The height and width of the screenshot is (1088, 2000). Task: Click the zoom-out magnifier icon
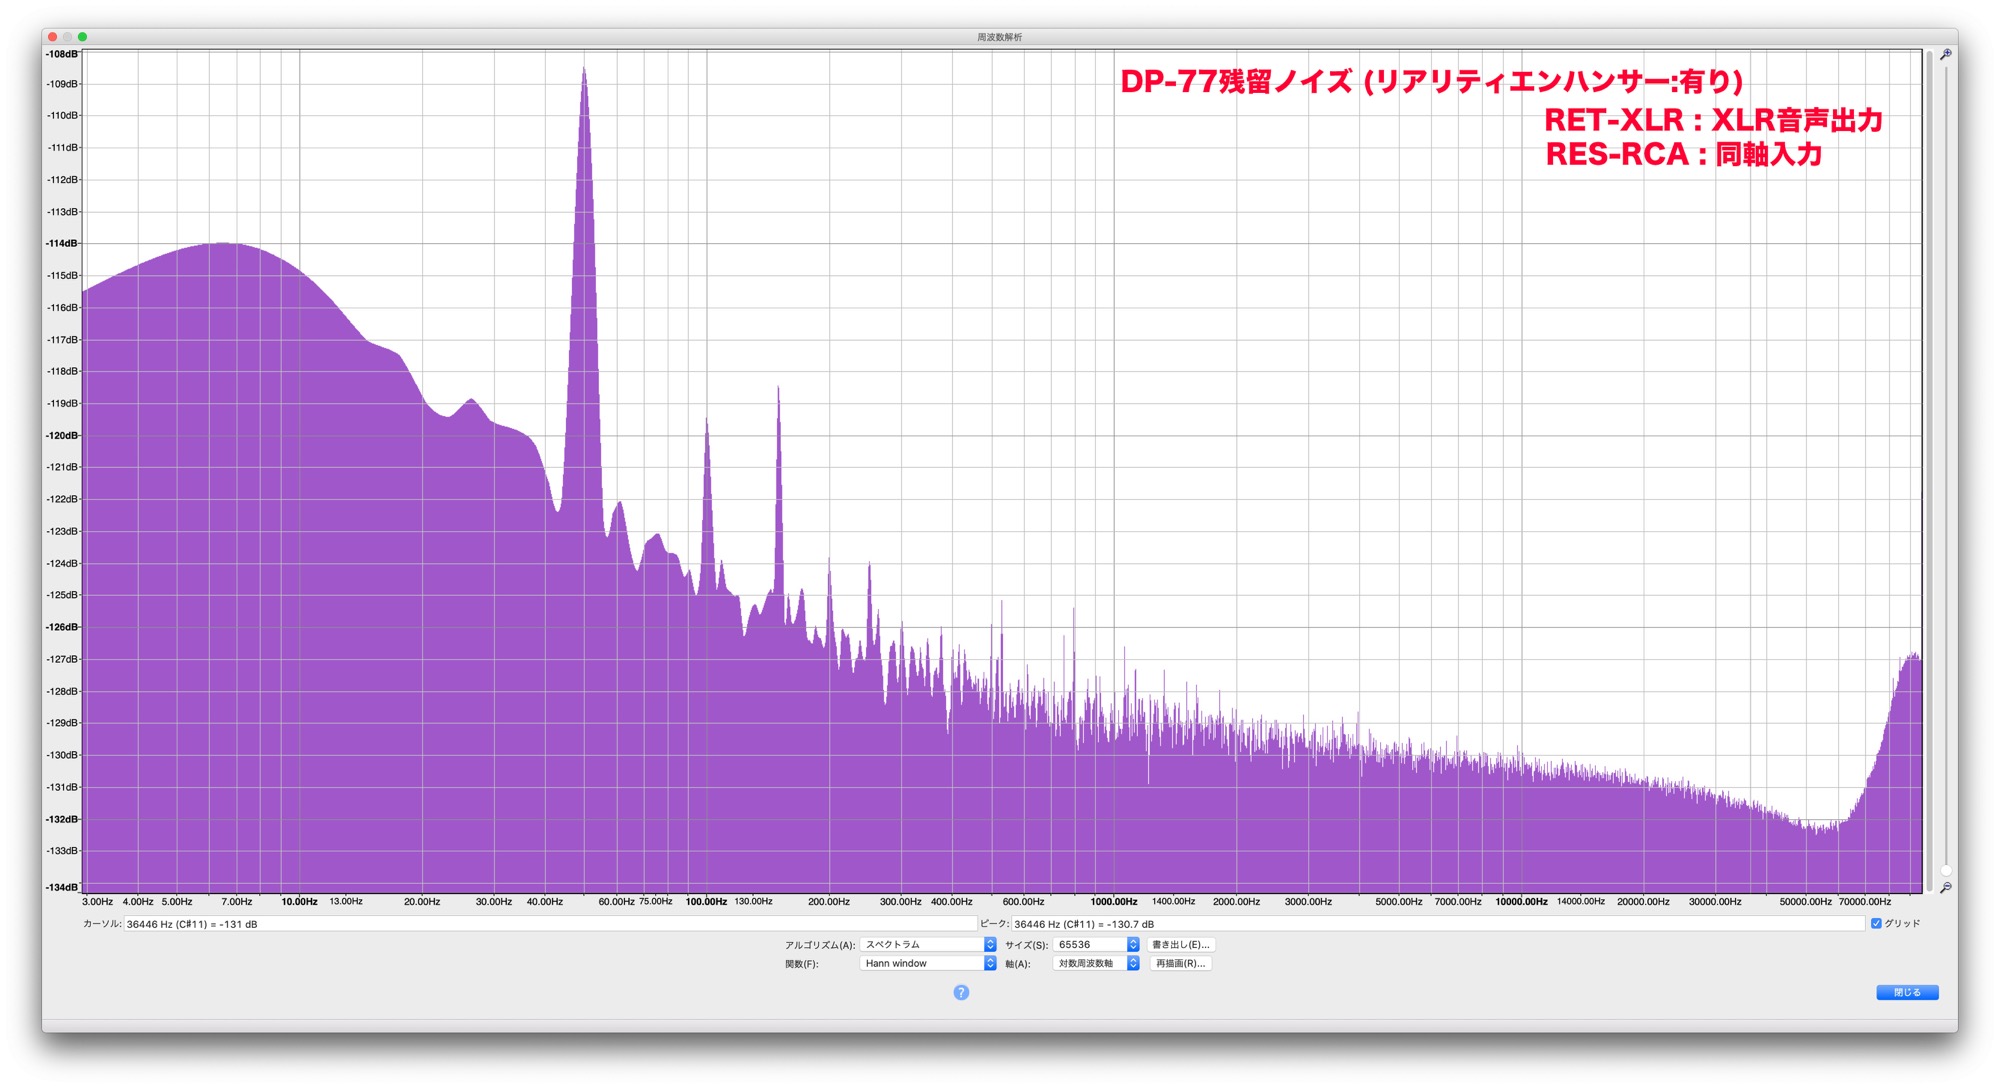pyautogui.click(x=1946, y=888)
